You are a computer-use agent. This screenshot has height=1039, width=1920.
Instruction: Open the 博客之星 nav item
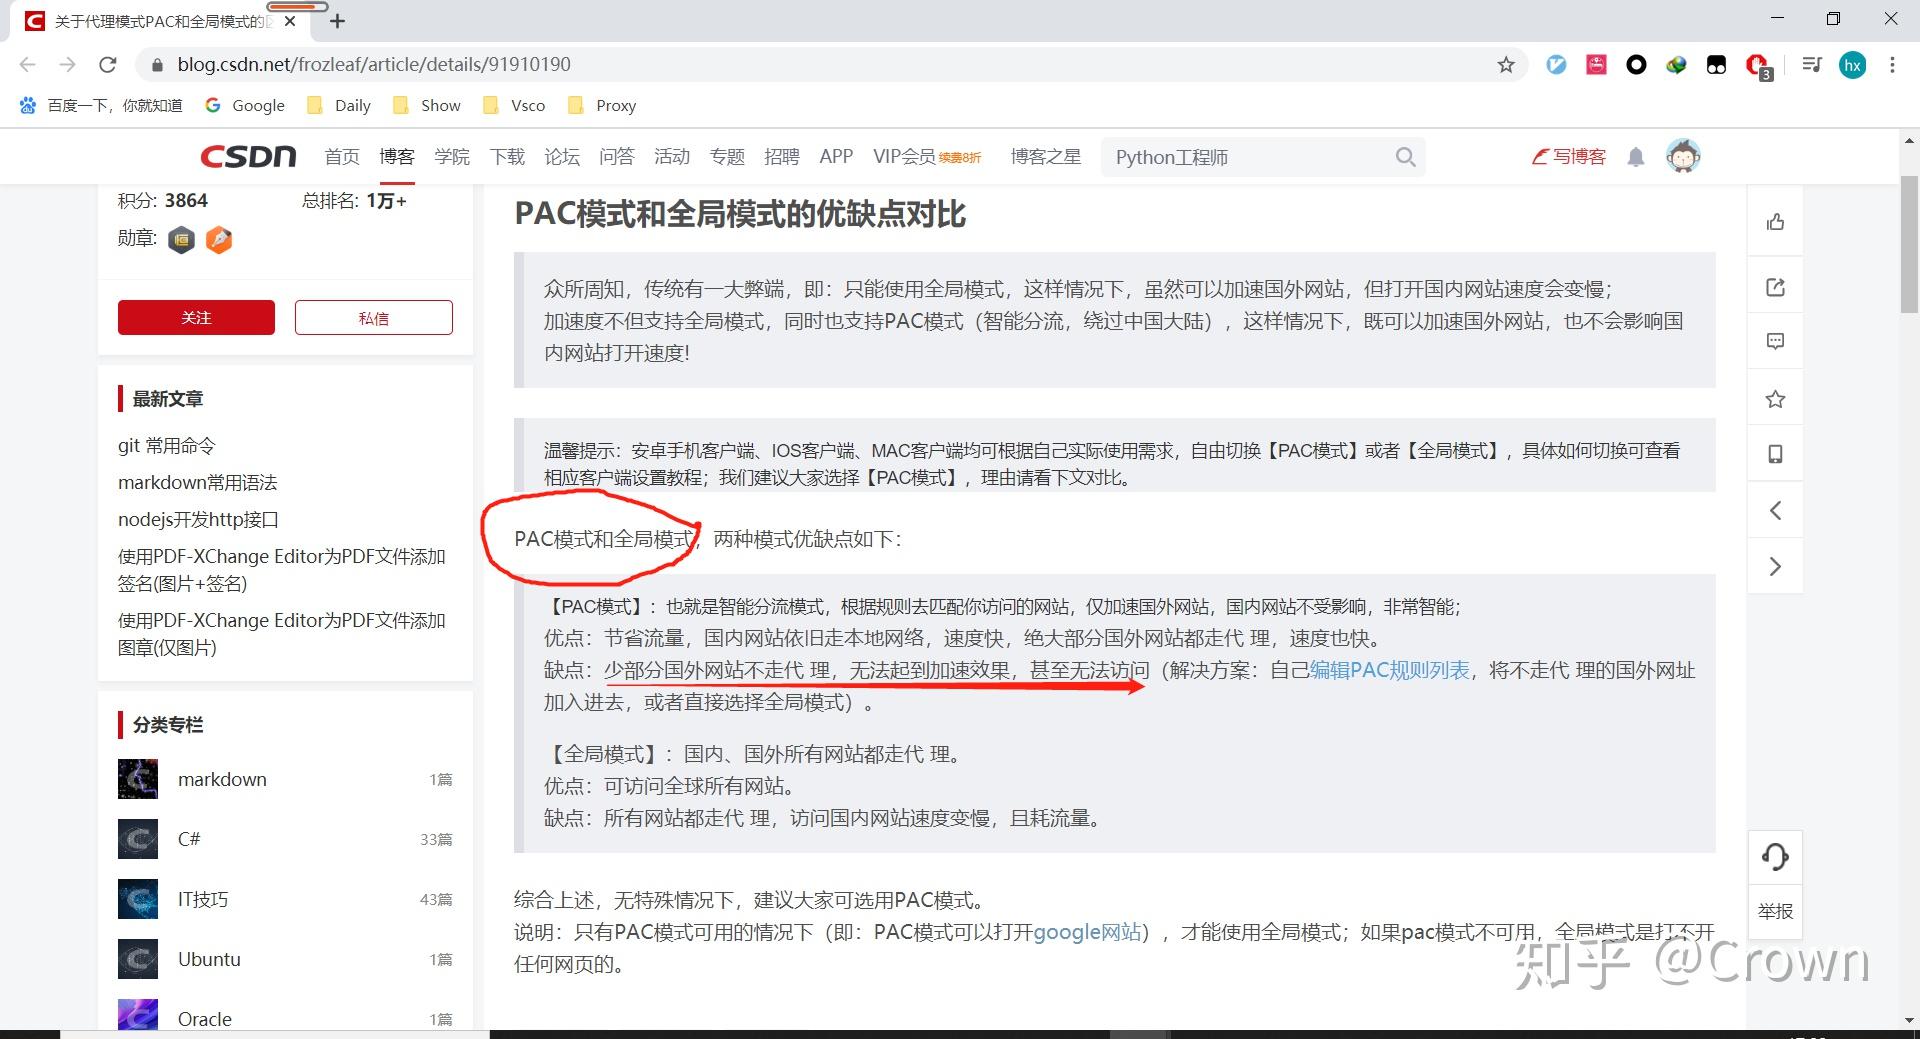[x=1046, y=157]
